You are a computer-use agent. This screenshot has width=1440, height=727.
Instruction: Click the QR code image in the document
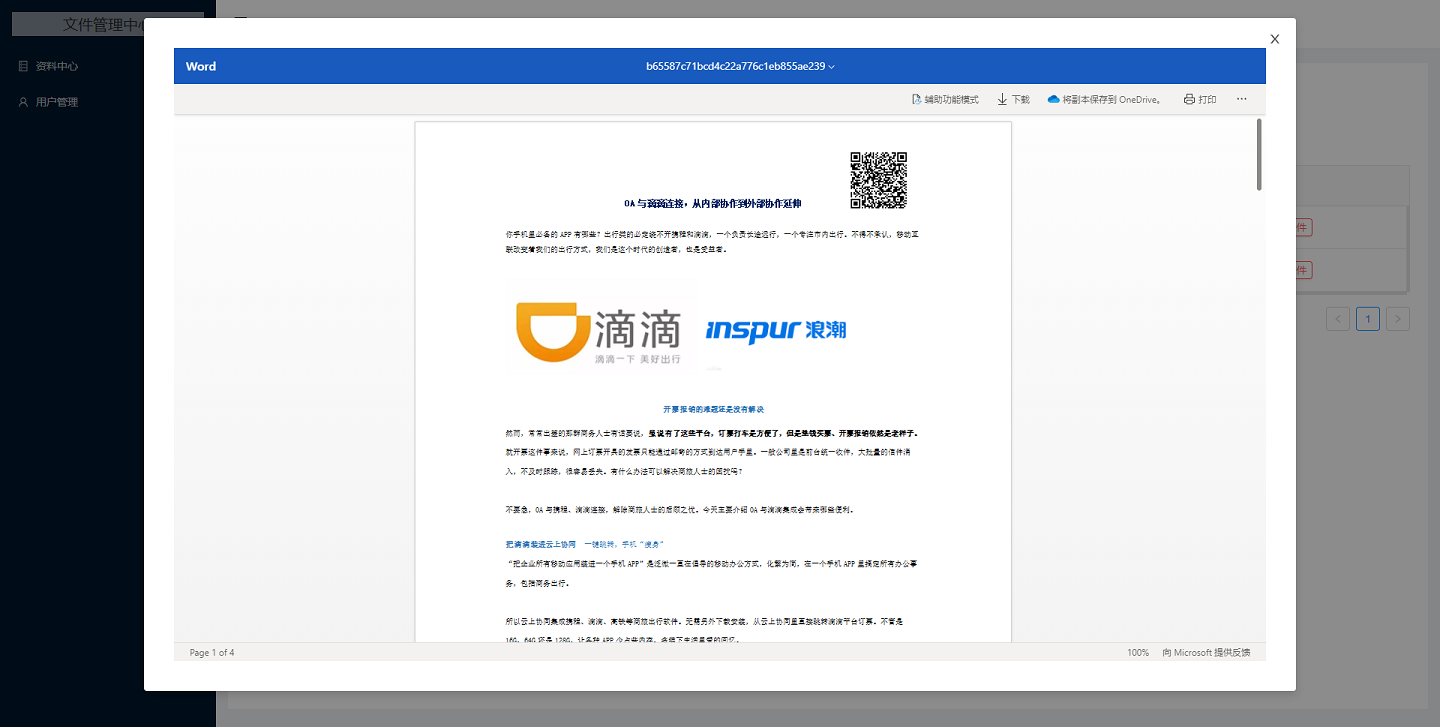coord(878,180)
